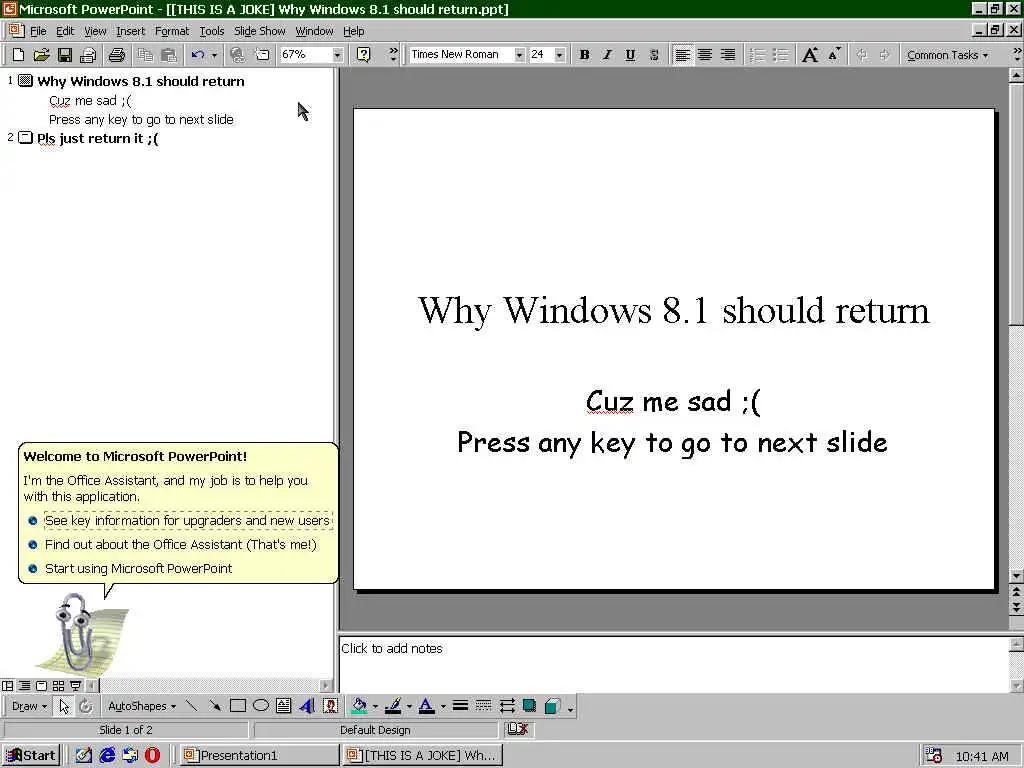Image resolution: width=1024 pixels, height=768 pixels.
Task: Apply the font color A swatch
Action: [x=426, y=706]
